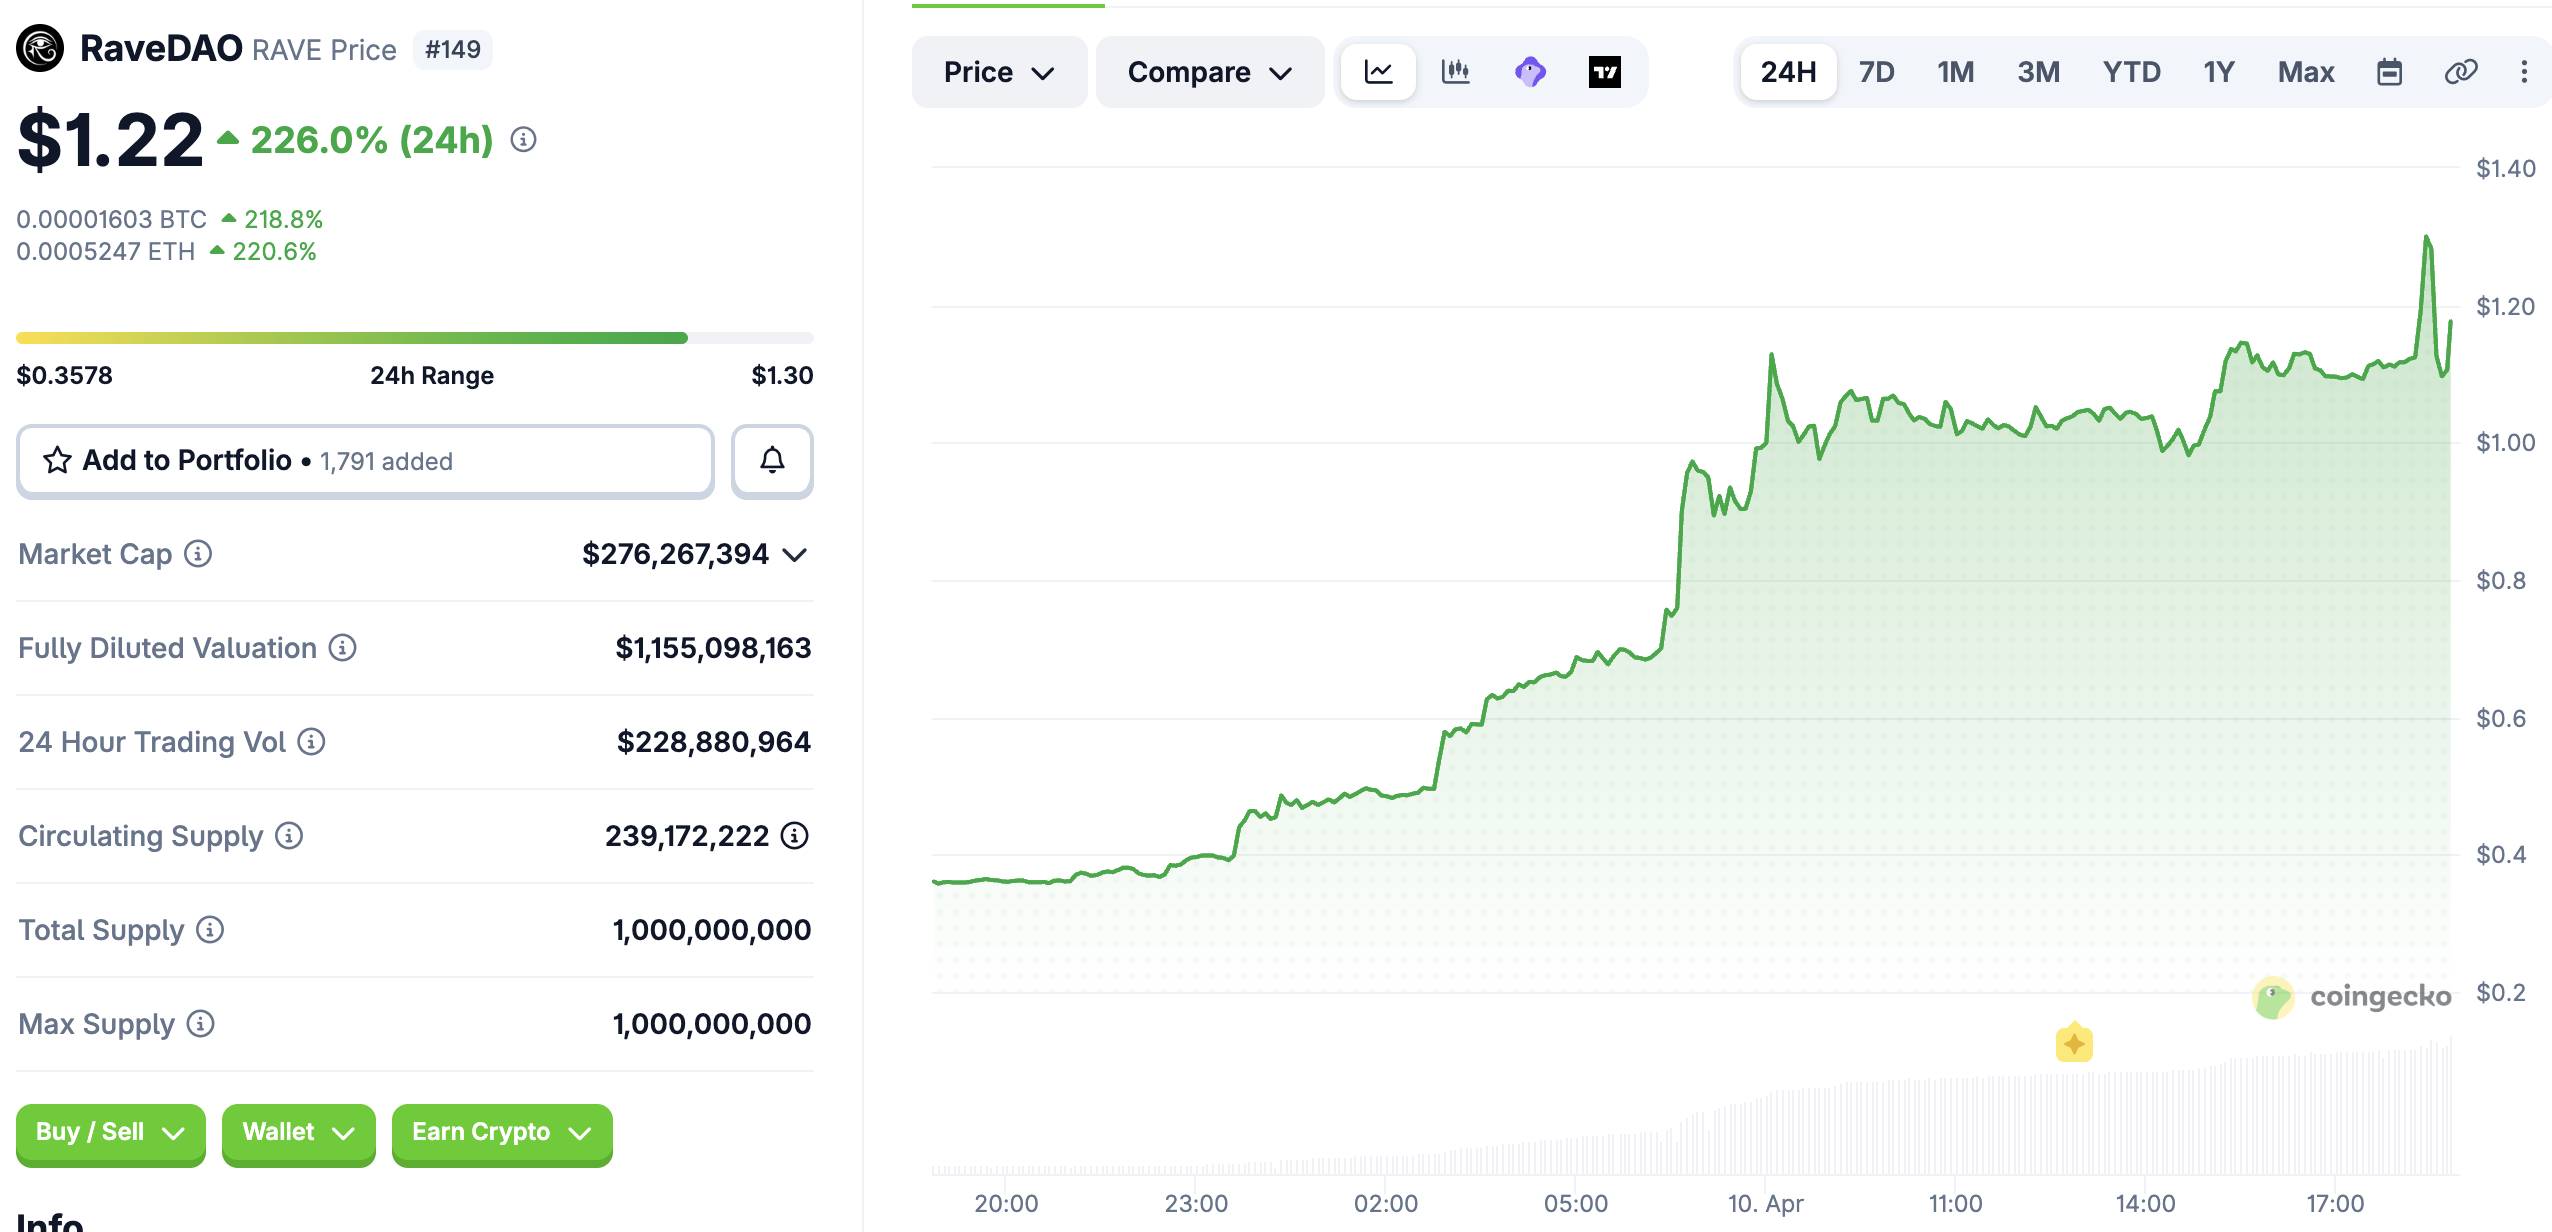Open the Earn Crypto menu
The height and width of the screenshot is (1232, 2552).
pos(501,1132)
